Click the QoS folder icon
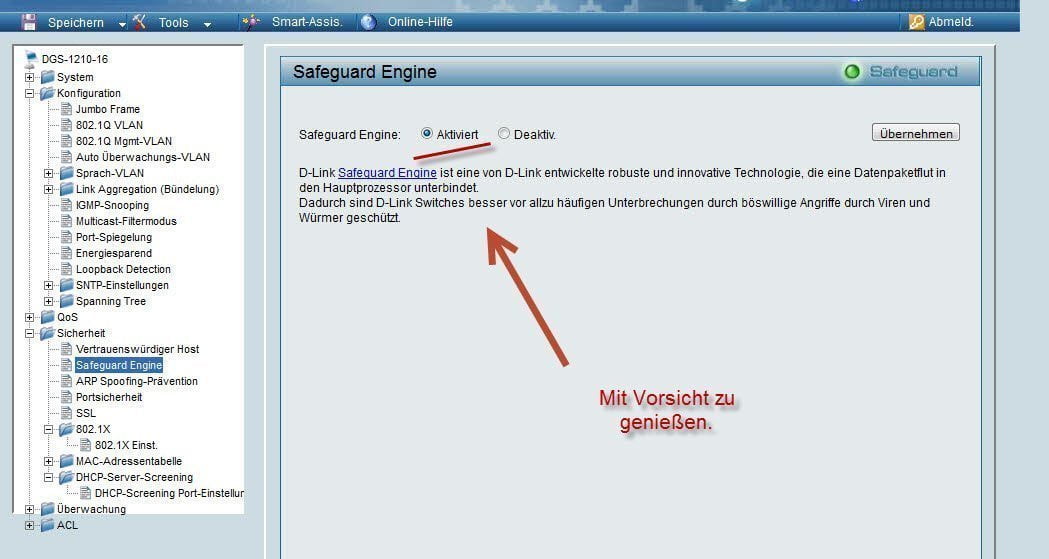1049x559 pixels. coord(47,317)
